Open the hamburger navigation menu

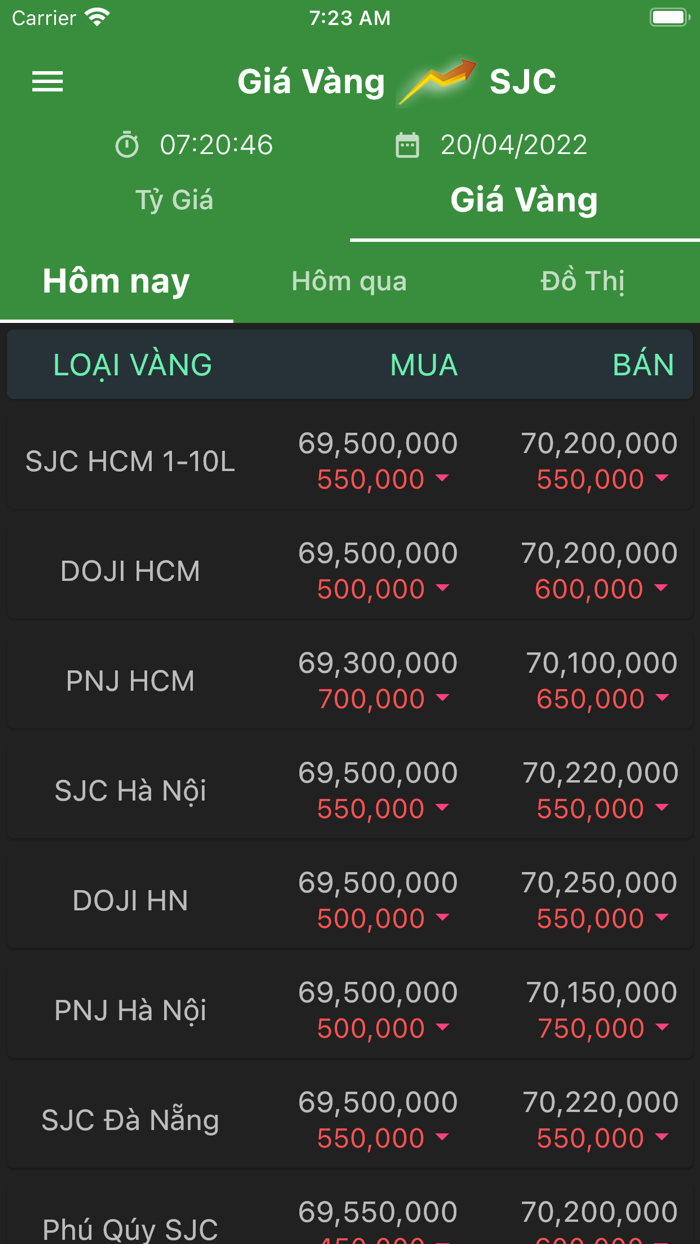(x=46, y=82)
